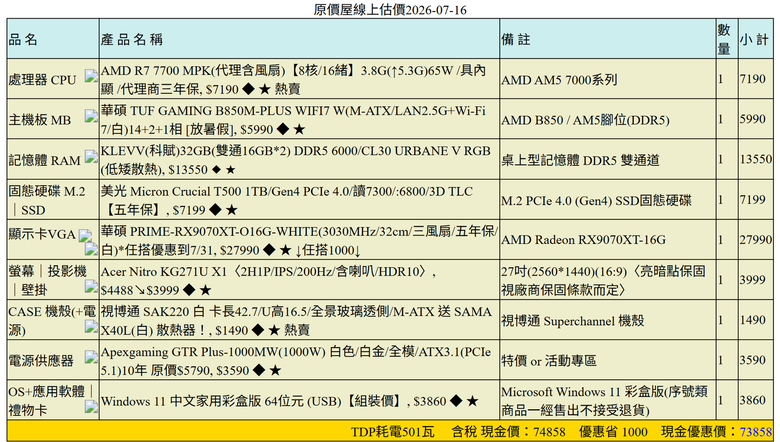Viewport: 780px width, 442px height.
Task: Select the 記憶體 RAM category label
Action: (x=44, y=160)
